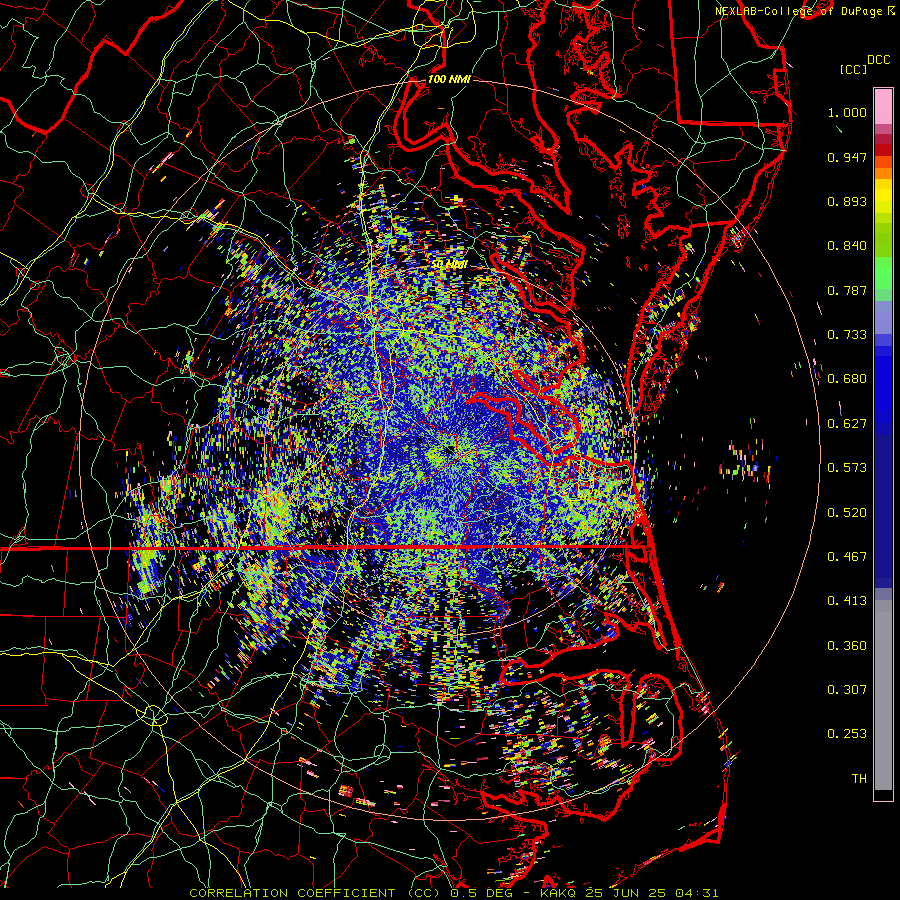The image size is (900, 900).
Task: Select the 0.520 legend value
Action: click(x=847, y=513)
